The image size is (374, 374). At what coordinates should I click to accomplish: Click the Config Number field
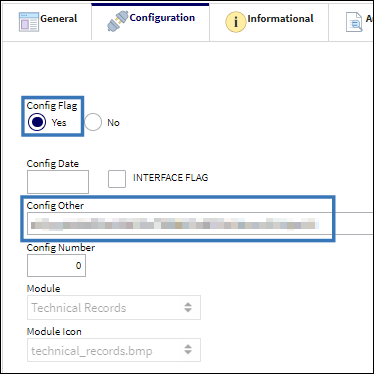[x=56, y=265]
